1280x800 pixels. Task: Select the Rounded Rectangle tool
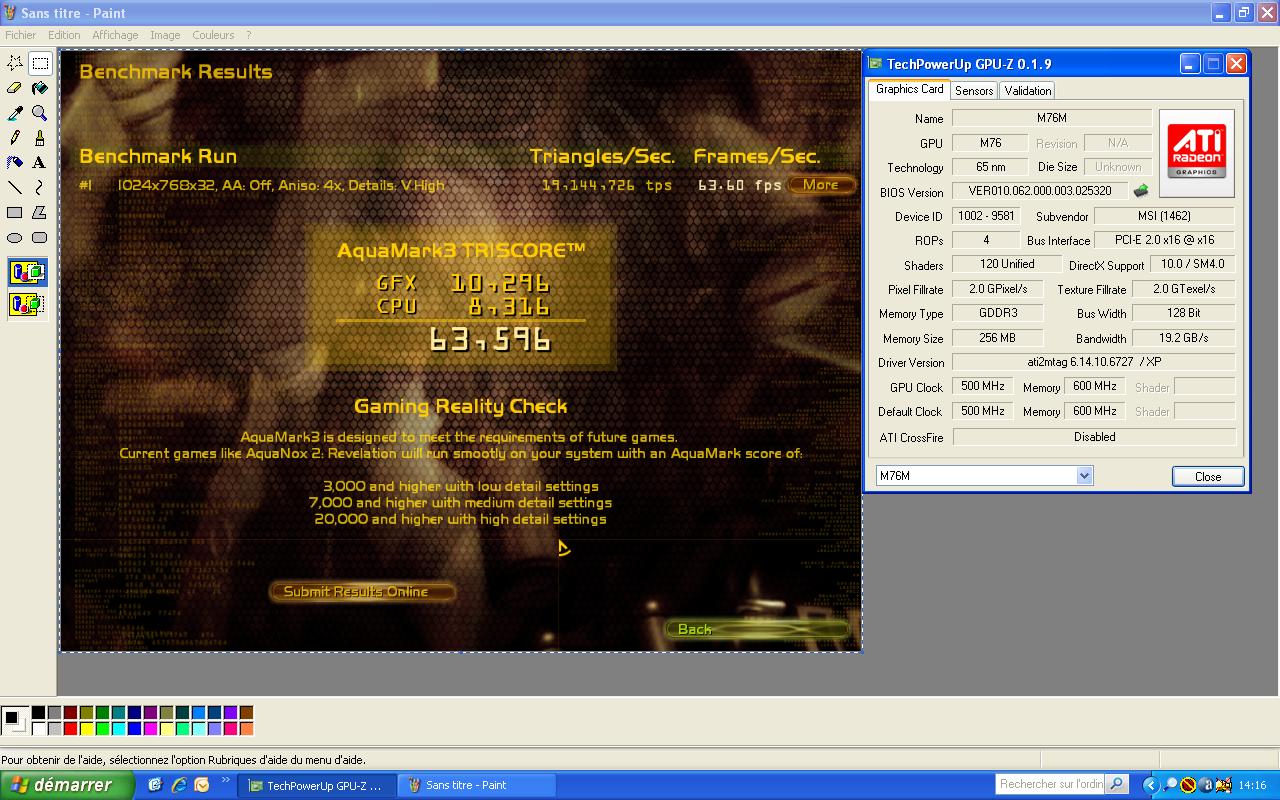[40, 237]
